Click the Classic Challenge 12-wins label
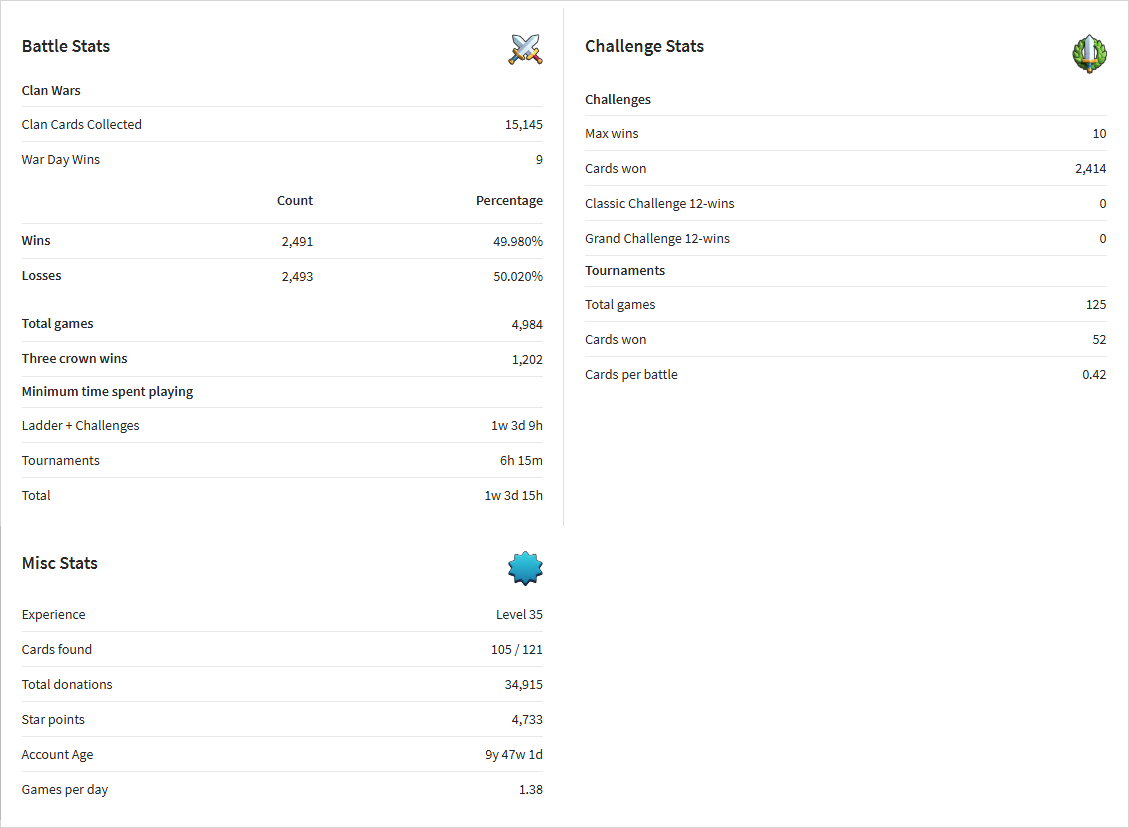The image size is (1129, 828). tap(660, 204)
